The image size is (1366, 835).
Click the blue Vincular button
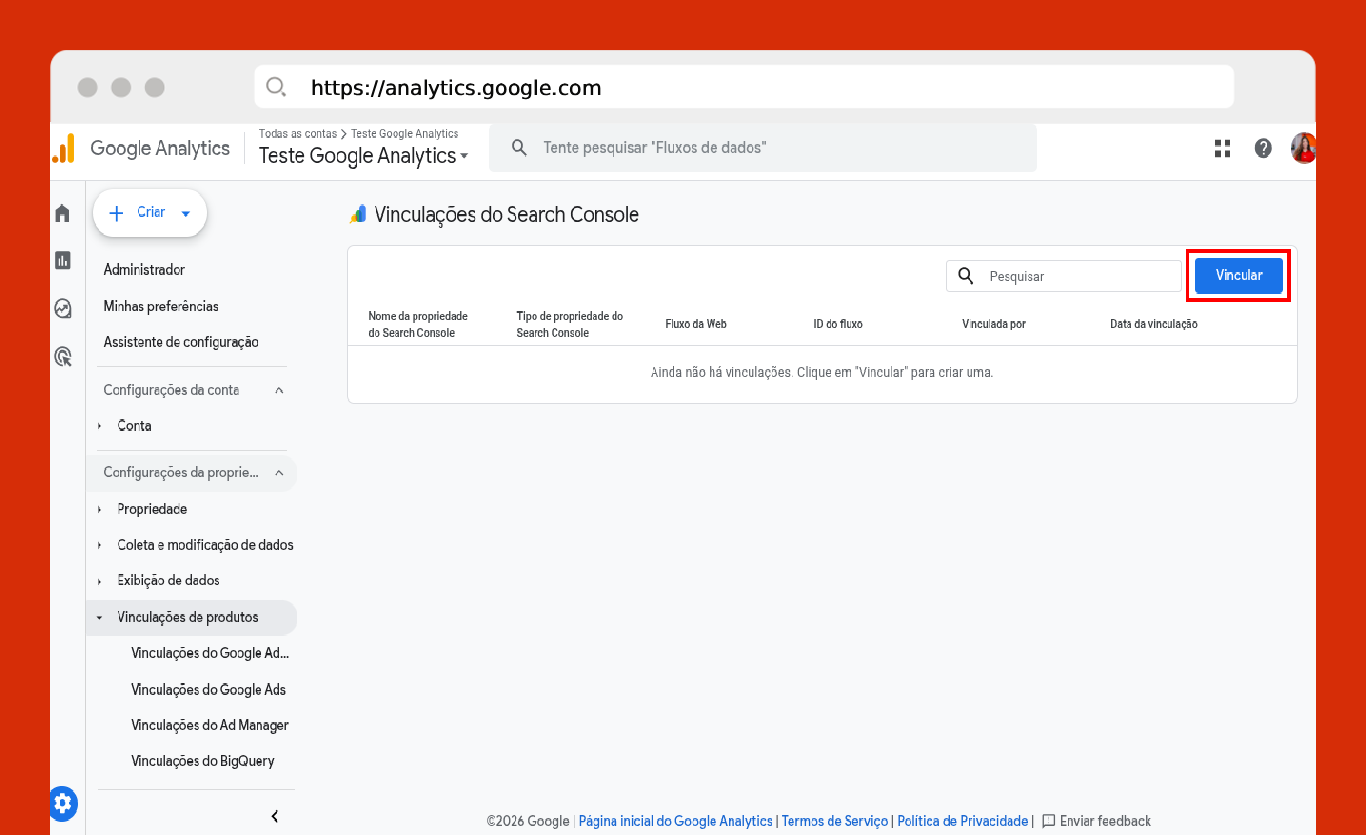(x=1238, y=275)
